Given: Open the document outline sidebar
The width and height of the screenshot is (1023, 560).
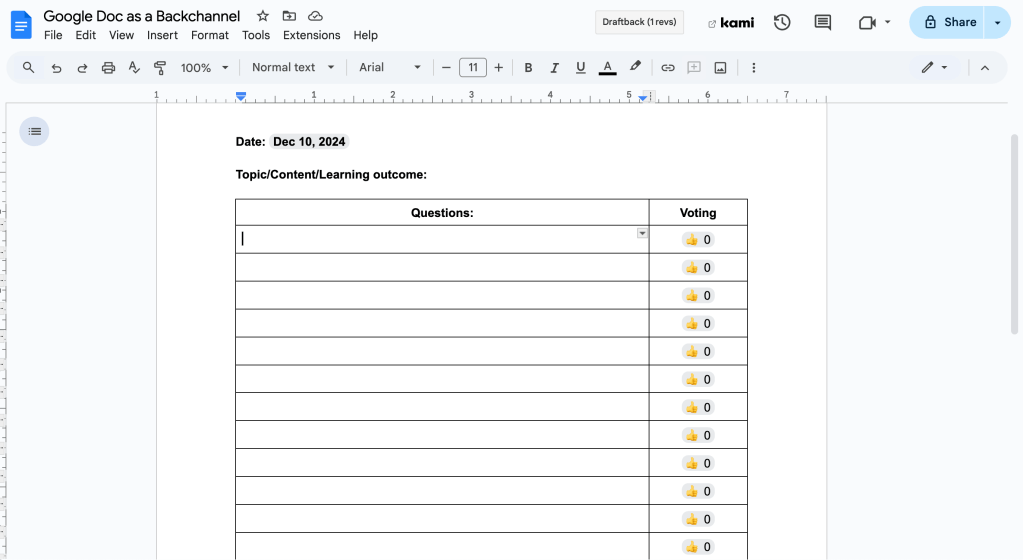Looking at the screenshot, I should pyautogui.click(x=35, y=131).
